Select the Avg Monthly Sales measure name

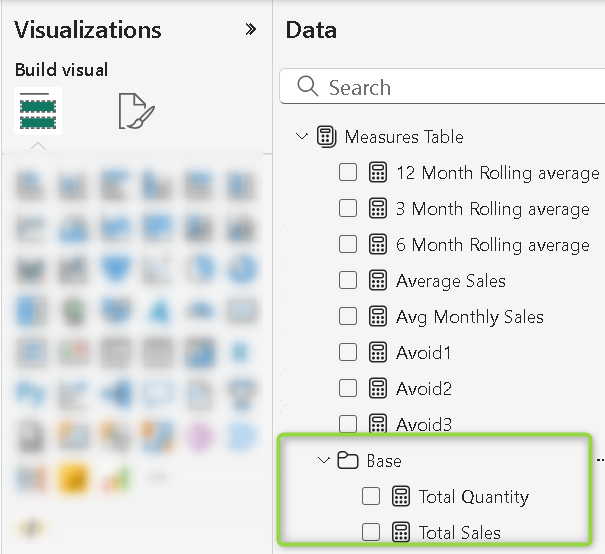click(x=470, y=318)
